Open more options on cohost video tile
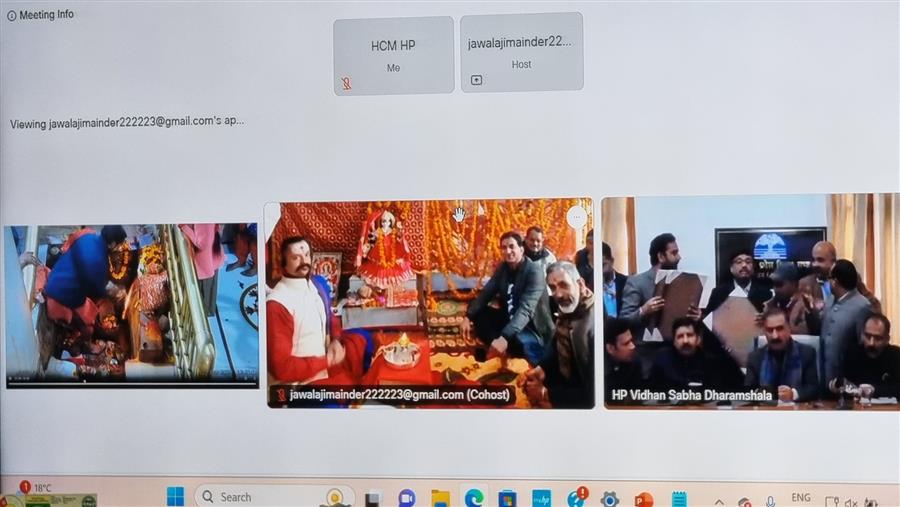 pyautogui.click(x=577, y=217)
